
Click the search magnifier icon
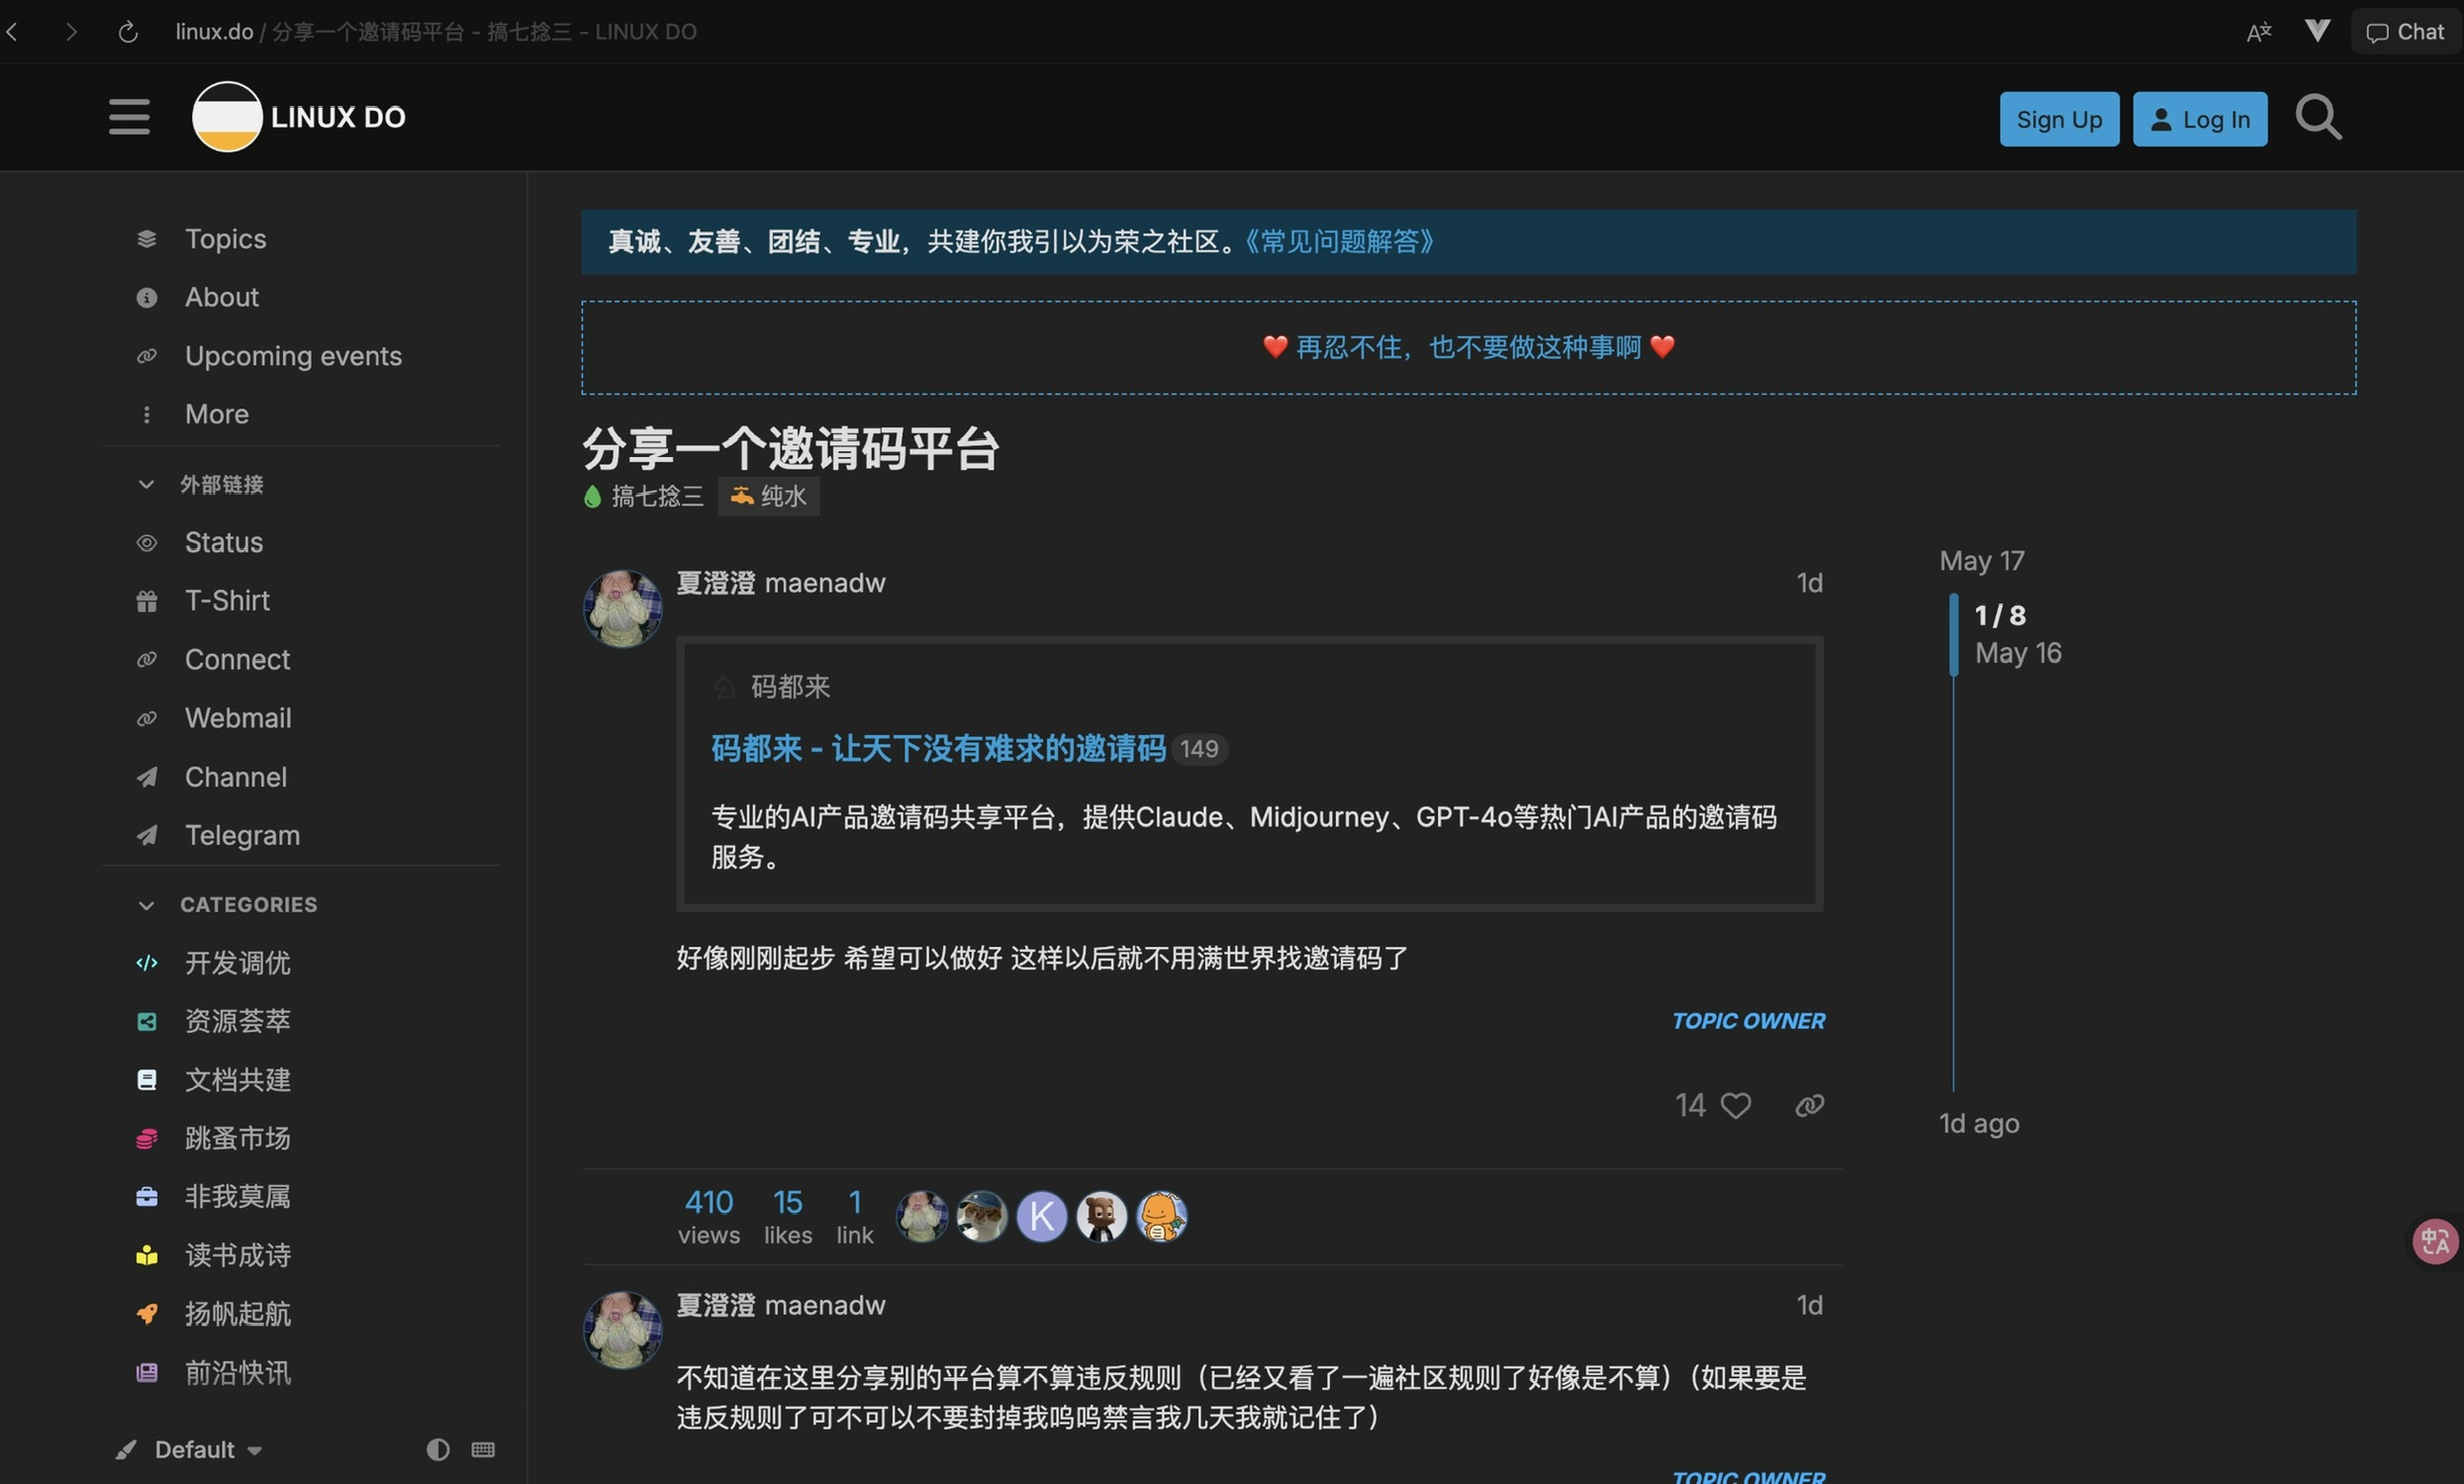[x=2317, y=118]
